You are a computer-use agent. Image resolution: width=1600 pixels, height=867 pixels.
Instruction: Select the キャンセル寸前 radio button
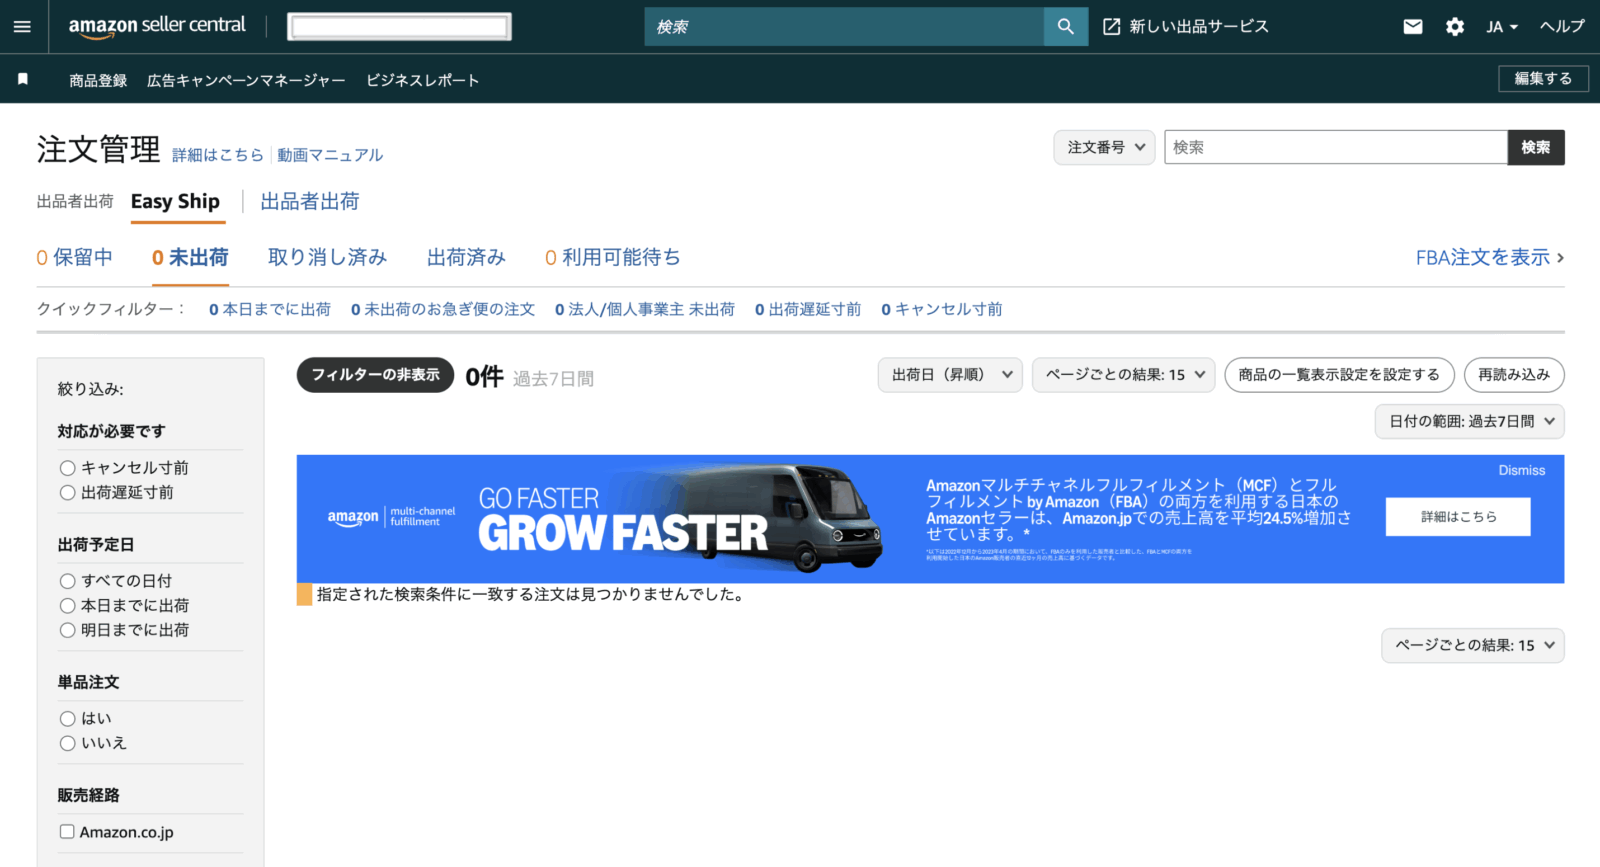[x=68, y=468]
